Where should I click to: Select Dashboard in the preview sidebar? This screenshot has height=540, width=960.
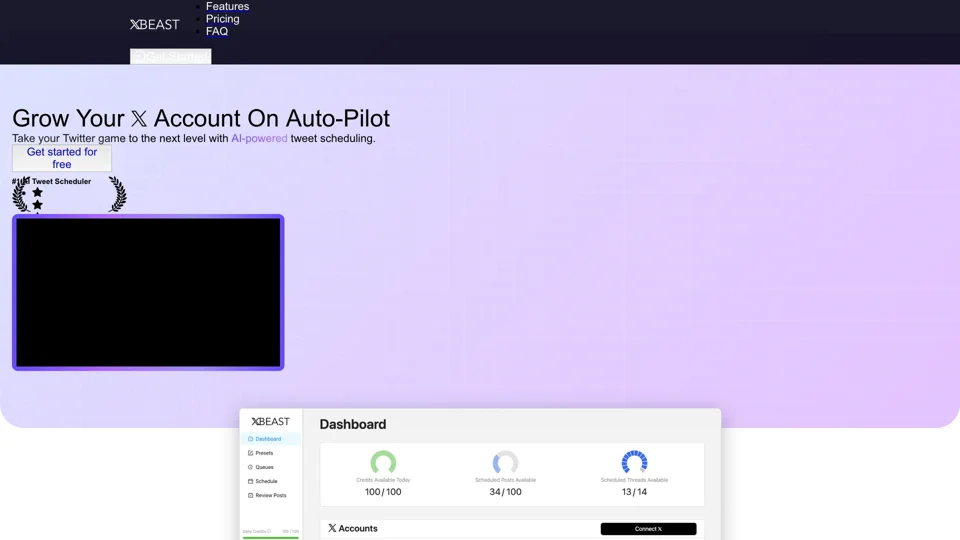pyautogui.click(x=271, y=439)
